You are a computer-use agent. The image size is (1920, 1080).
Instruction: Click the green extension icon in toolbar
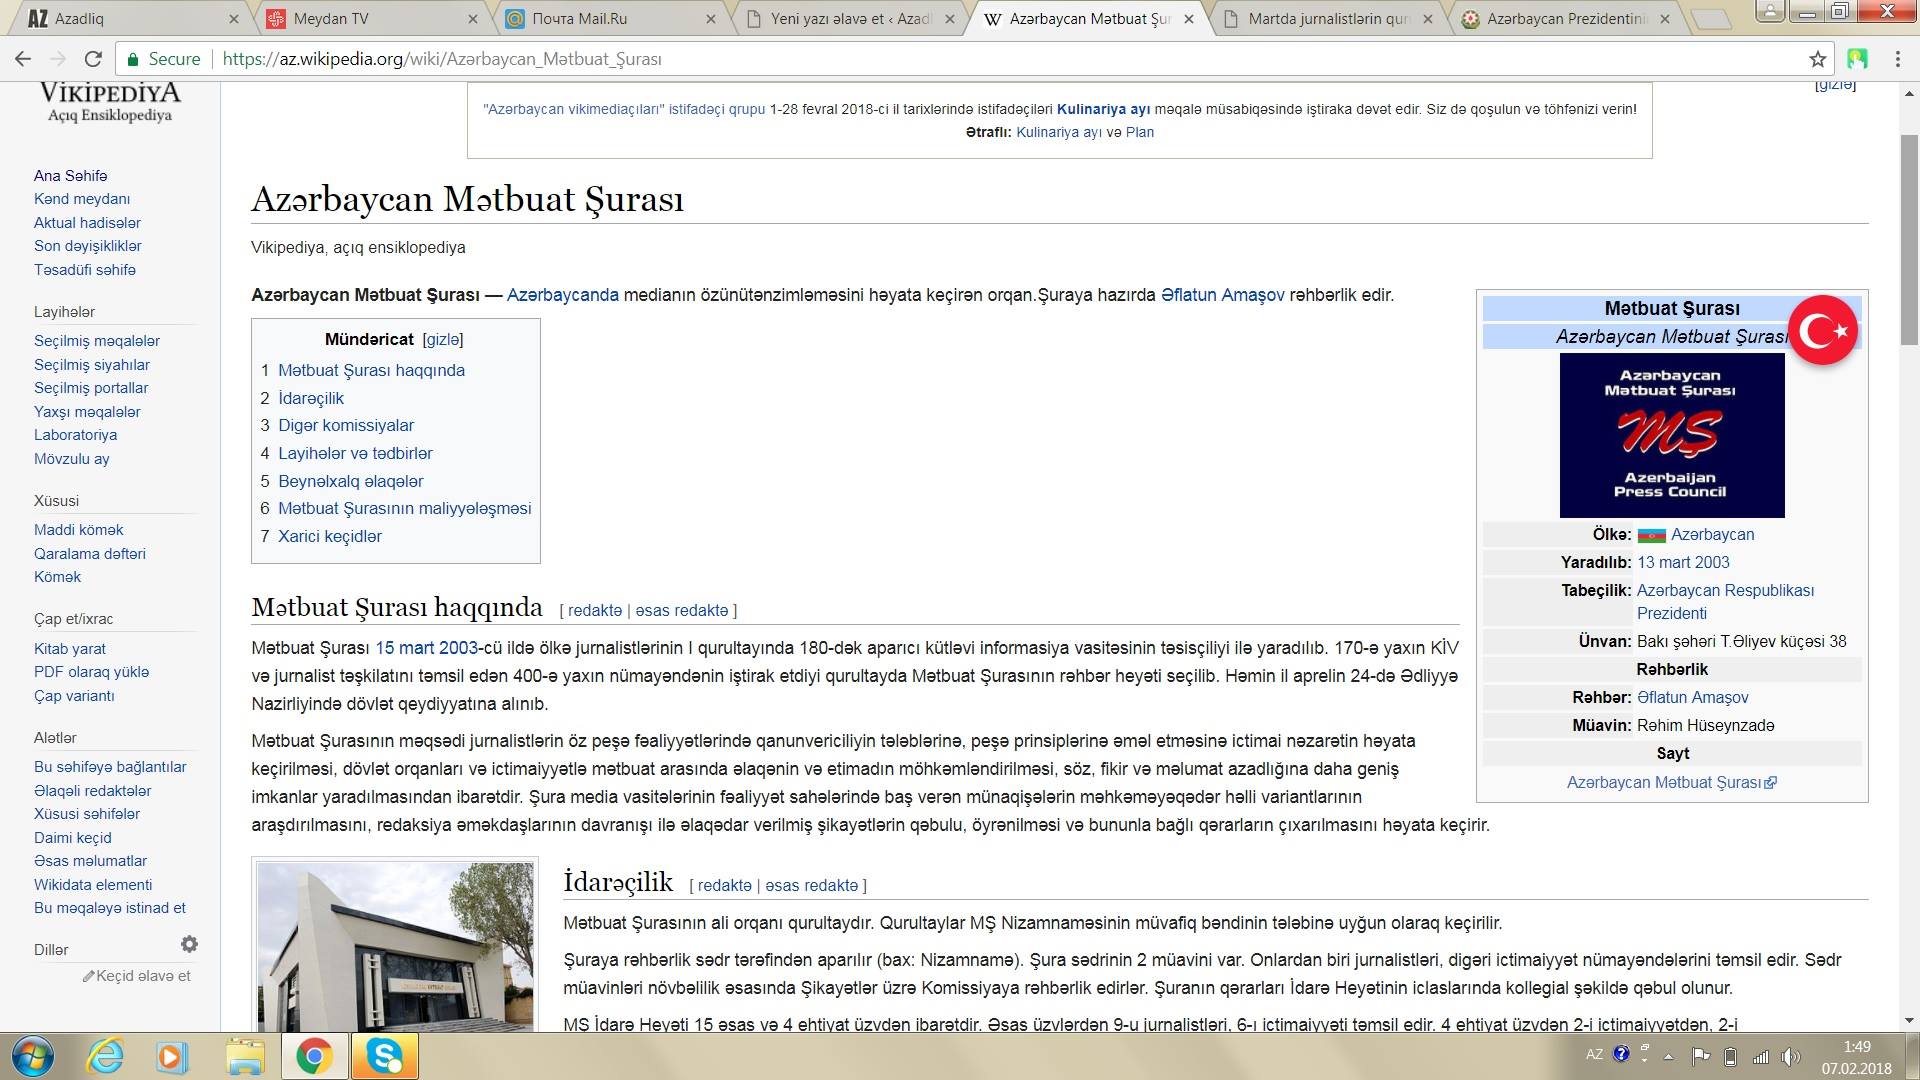1857,59
